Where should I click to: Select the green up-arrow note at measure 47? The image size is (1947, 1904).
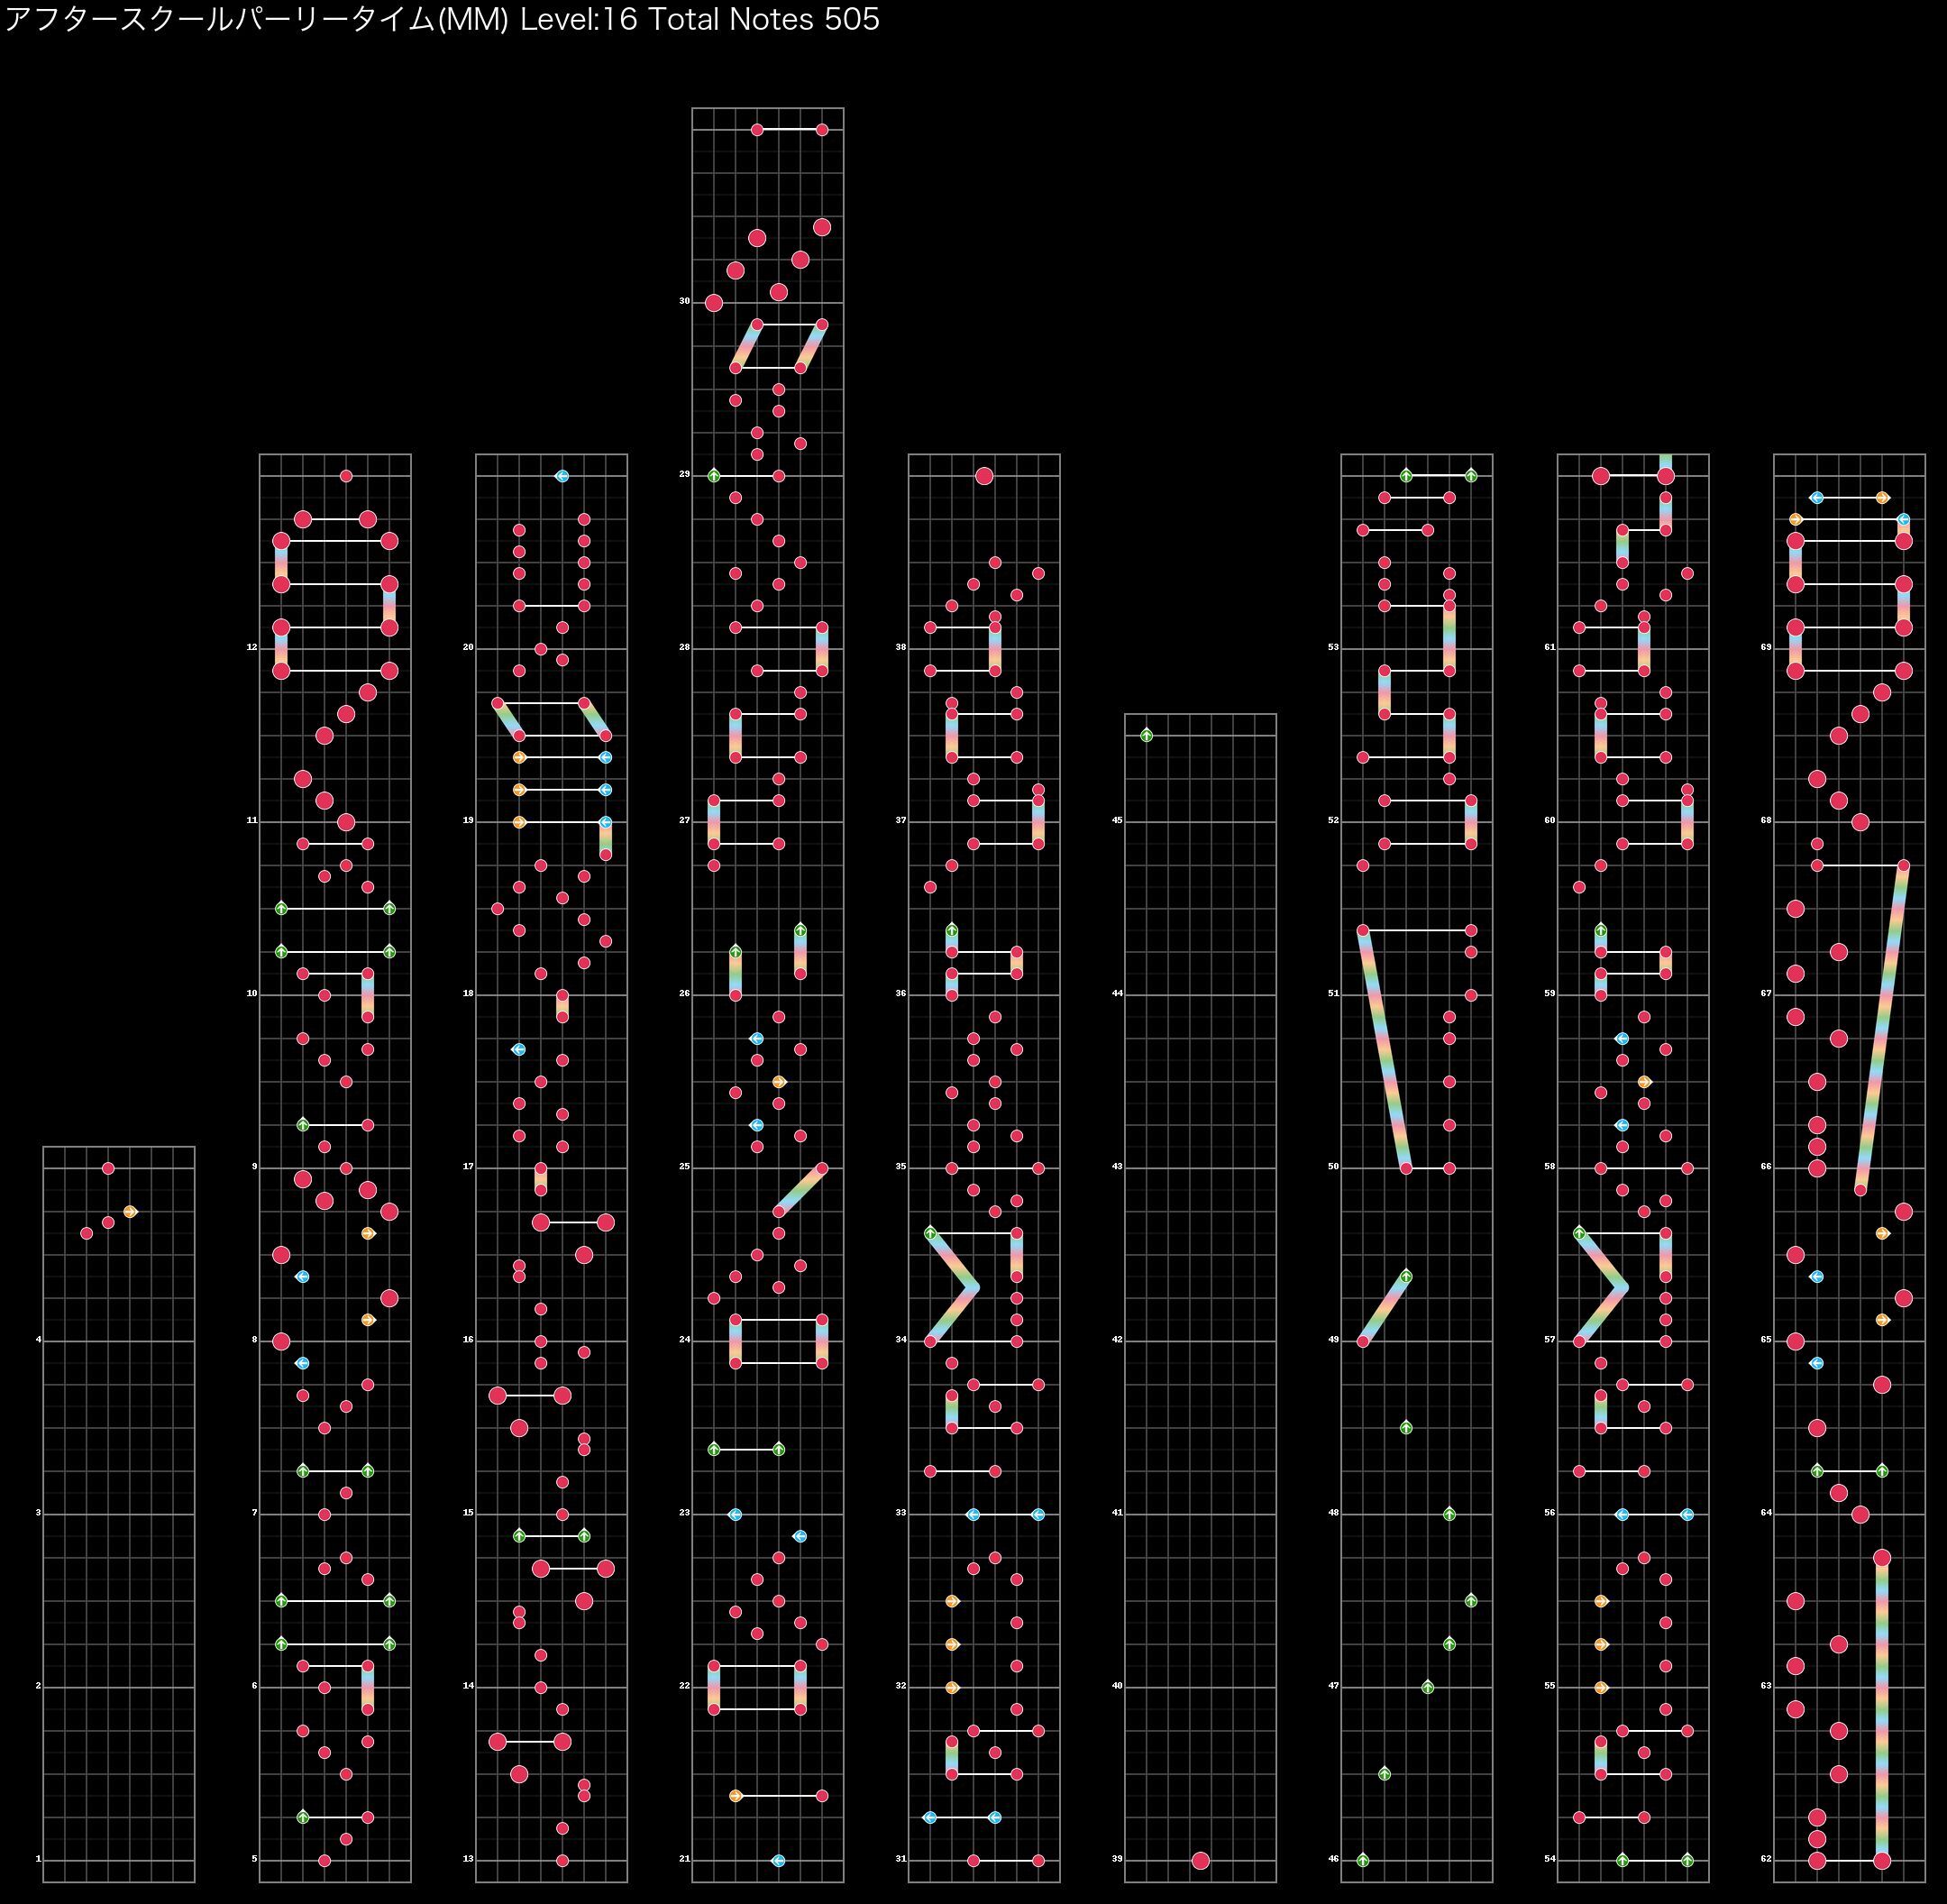coord(1427,1687)
